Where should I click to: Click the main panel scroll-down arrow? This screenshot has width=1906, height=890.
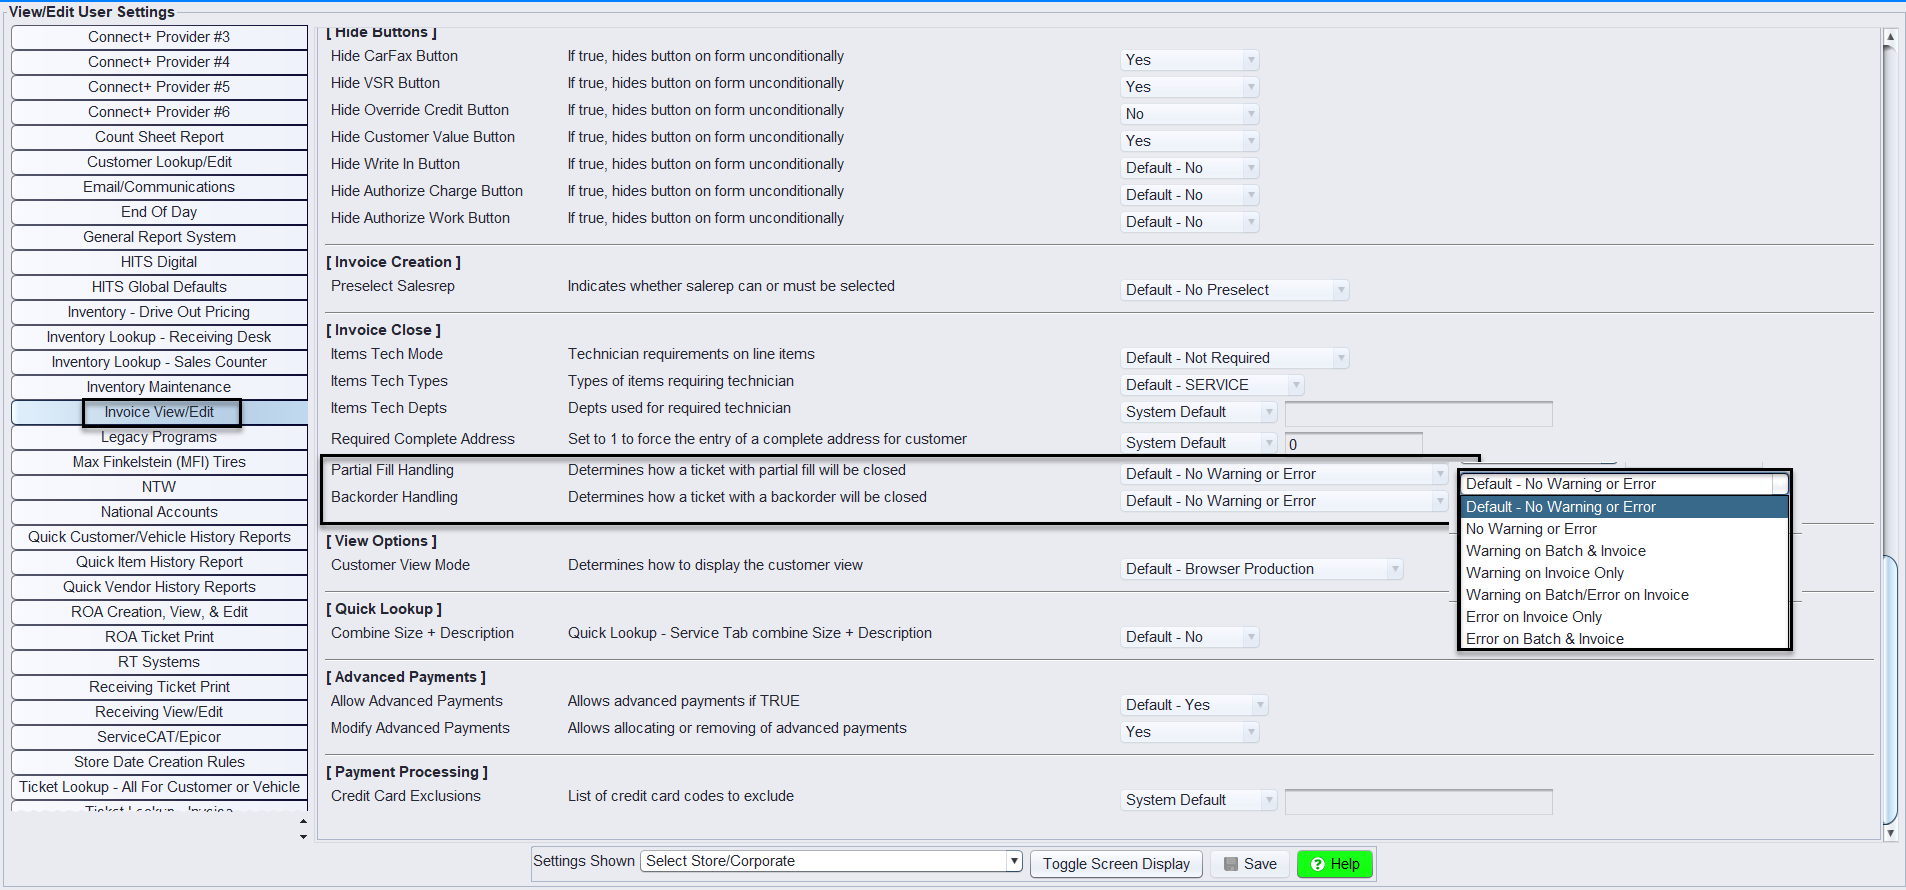(x=1889, y=832)
